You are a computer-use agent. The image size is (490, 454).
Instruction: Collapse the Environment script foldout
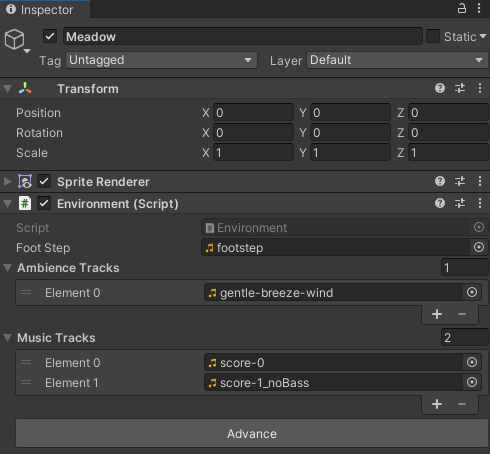[7, 203]
